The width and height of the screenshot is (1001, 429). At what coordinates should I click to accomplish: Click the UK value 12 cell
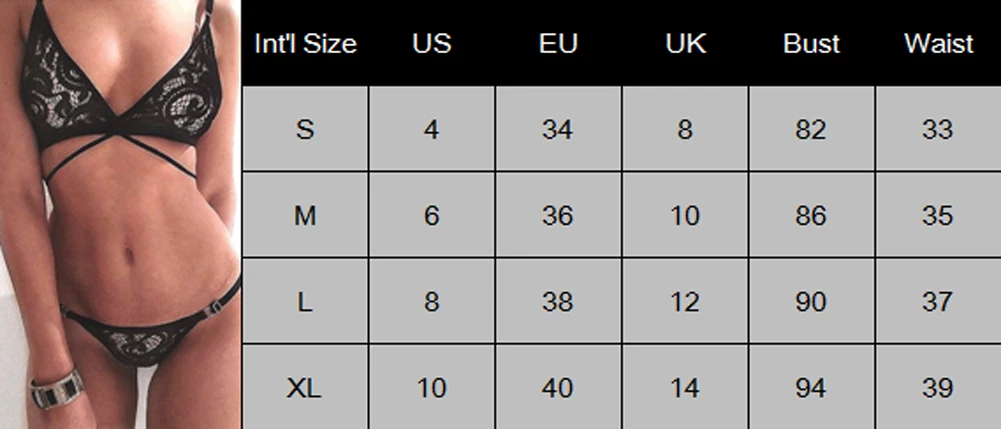tap(685, 301)
